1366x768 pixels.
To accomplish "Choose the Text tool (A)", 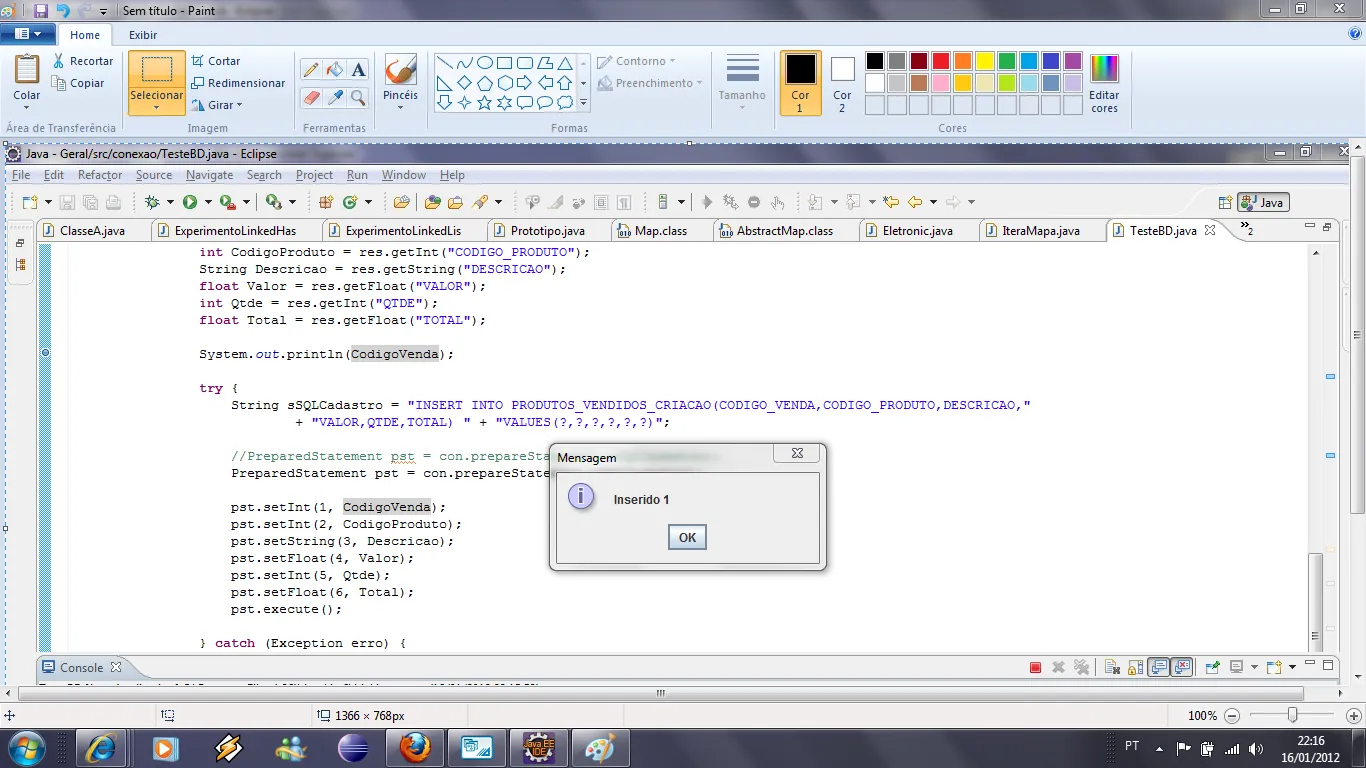I will pos(358,69).
